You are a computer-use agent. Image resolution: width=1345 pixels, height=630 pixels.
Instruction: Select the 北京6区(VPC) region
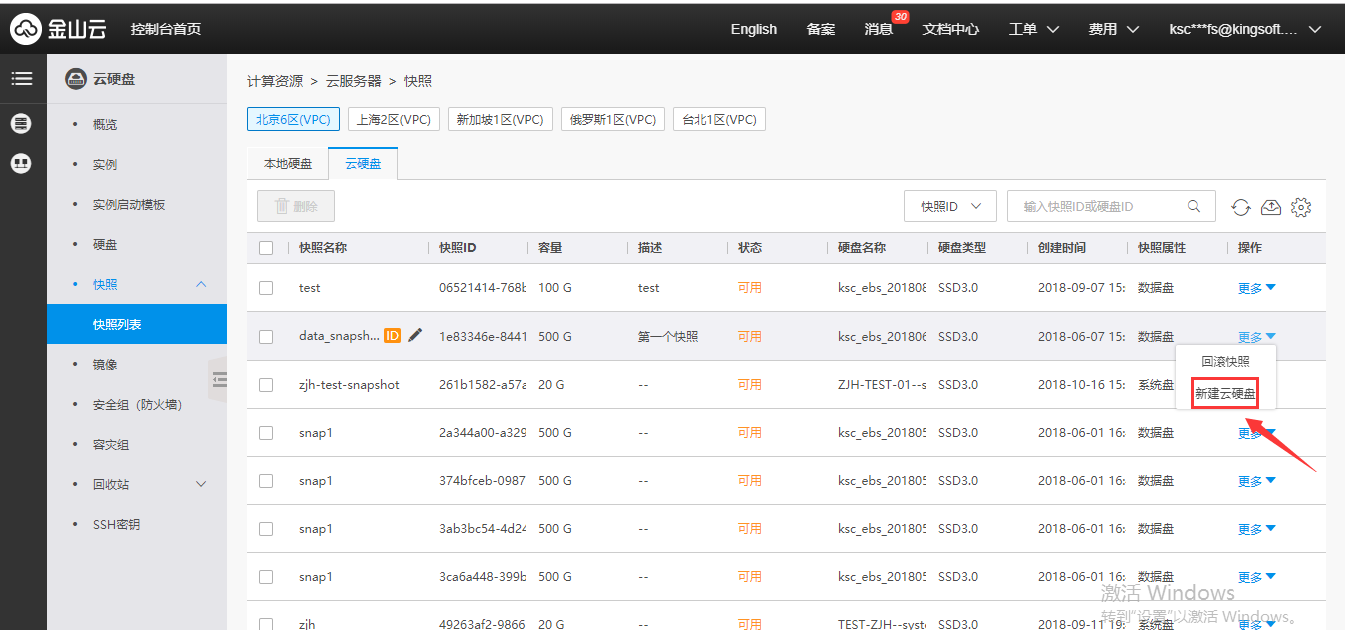294,119
